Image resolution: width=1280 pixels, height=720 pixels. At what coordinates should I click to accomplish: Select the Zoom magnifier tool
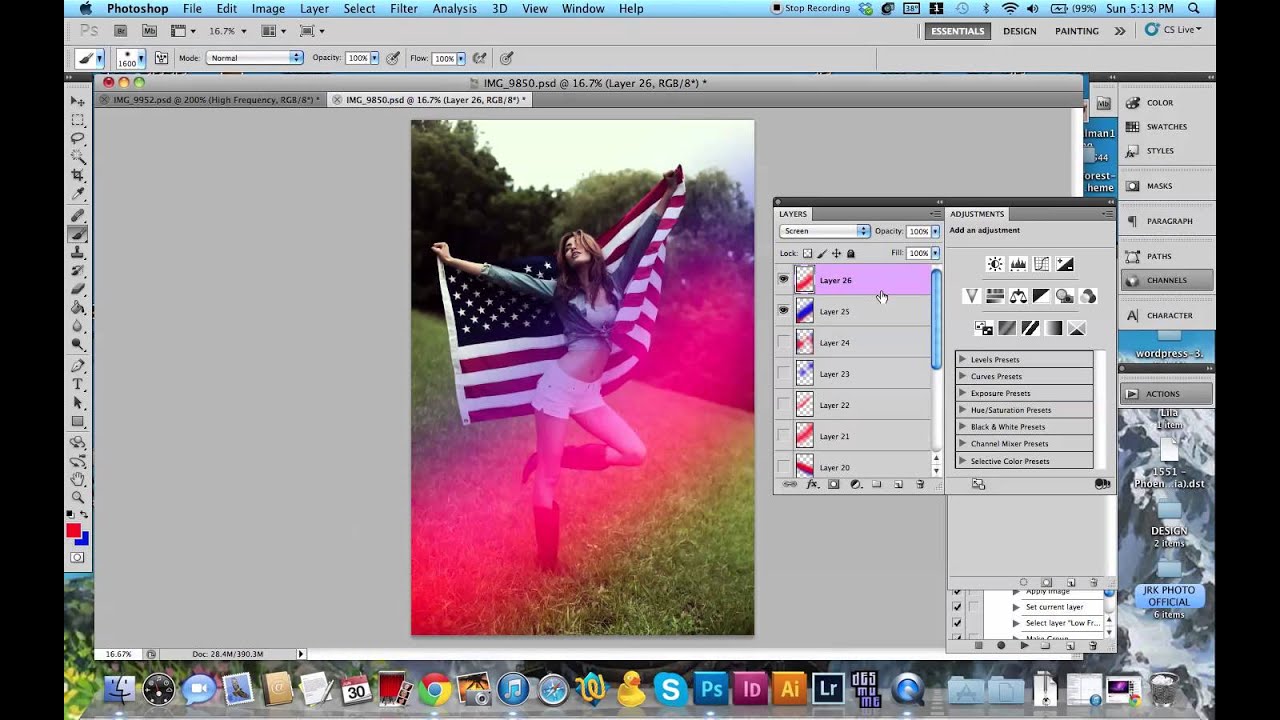(x=78, y=497)
